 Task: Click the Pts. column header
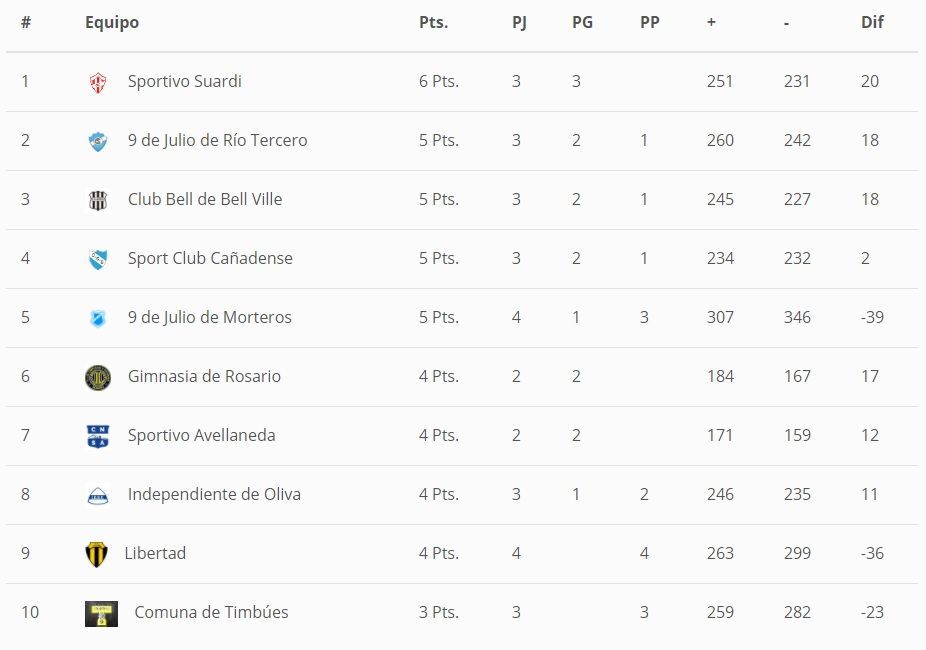433,22
